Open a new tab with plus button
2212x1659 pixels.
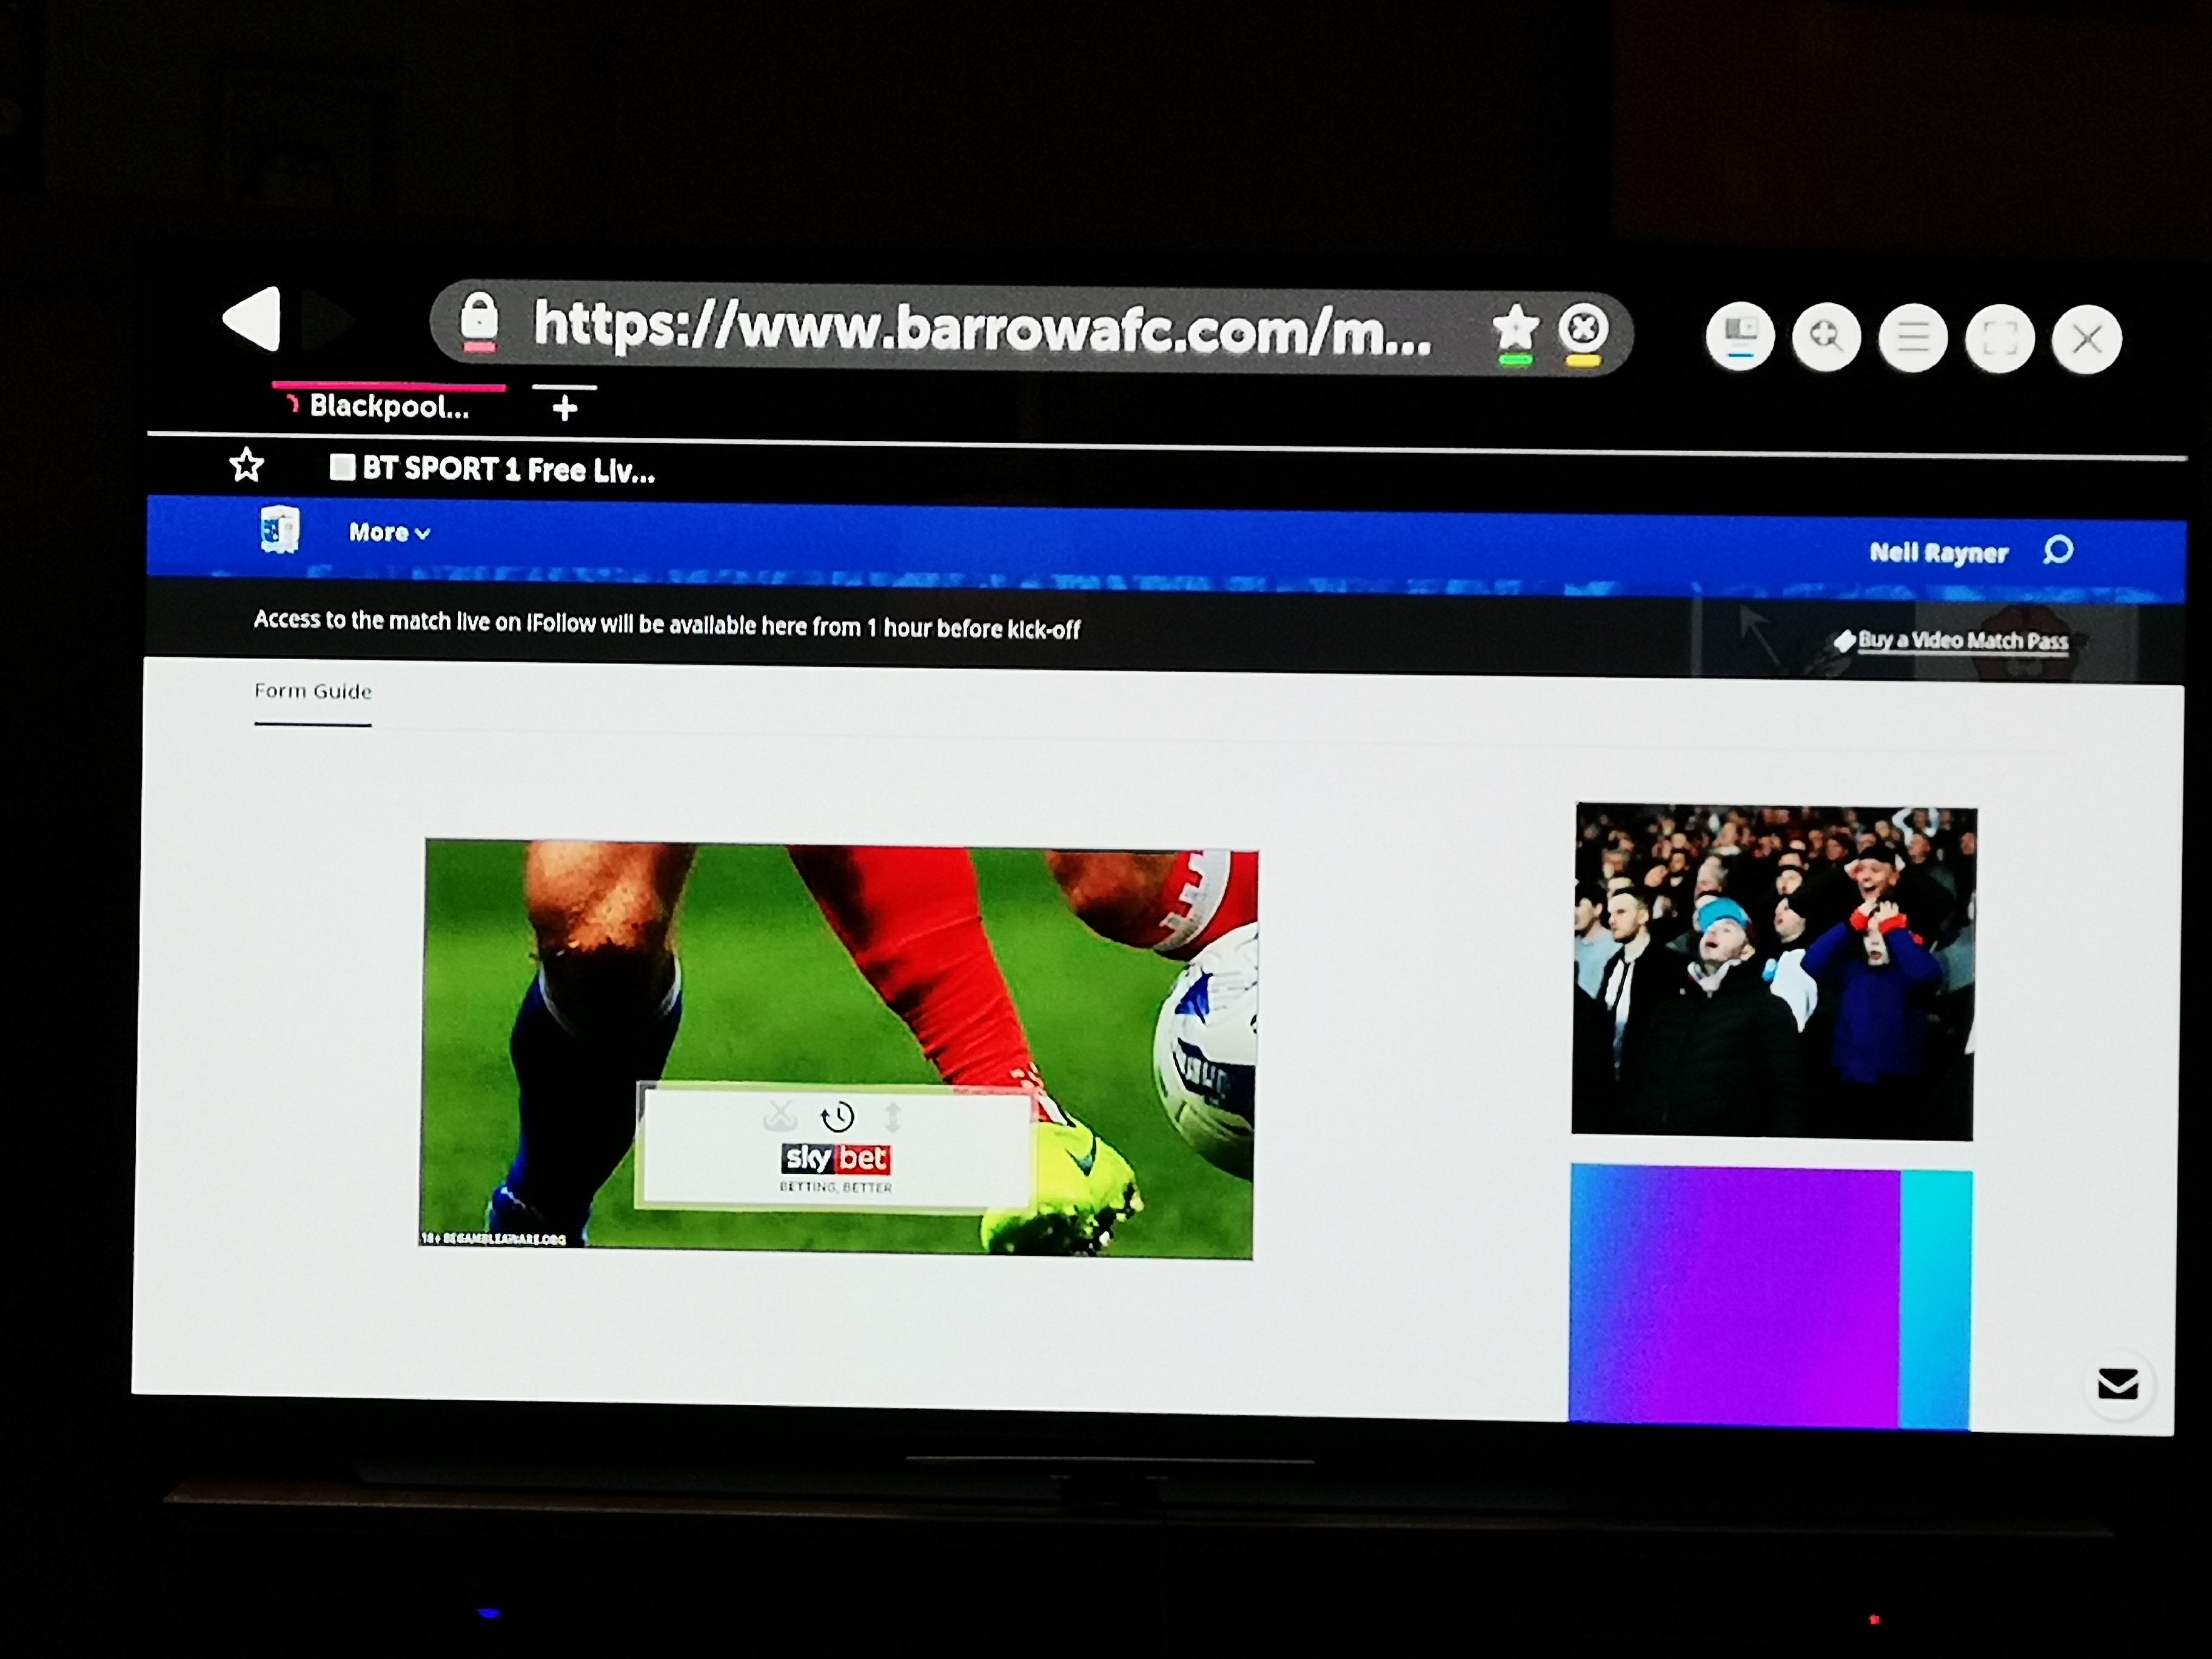(564, 407)
